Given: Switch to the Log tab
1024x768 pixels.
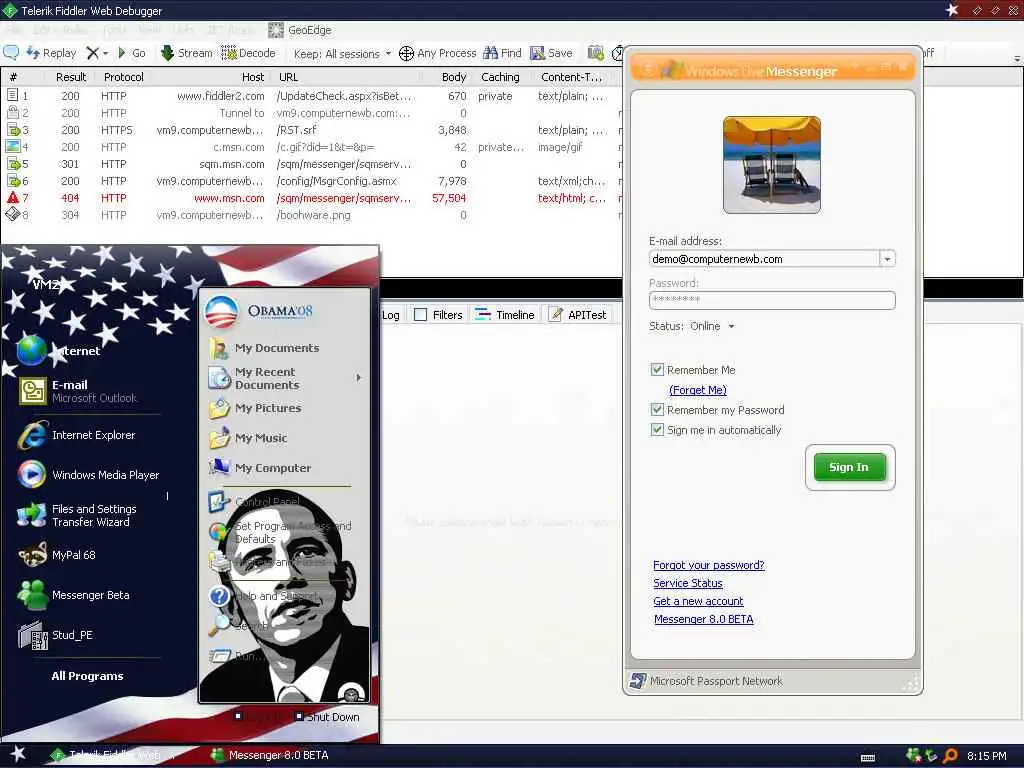Looking at the screenshot, I should 391,315.
